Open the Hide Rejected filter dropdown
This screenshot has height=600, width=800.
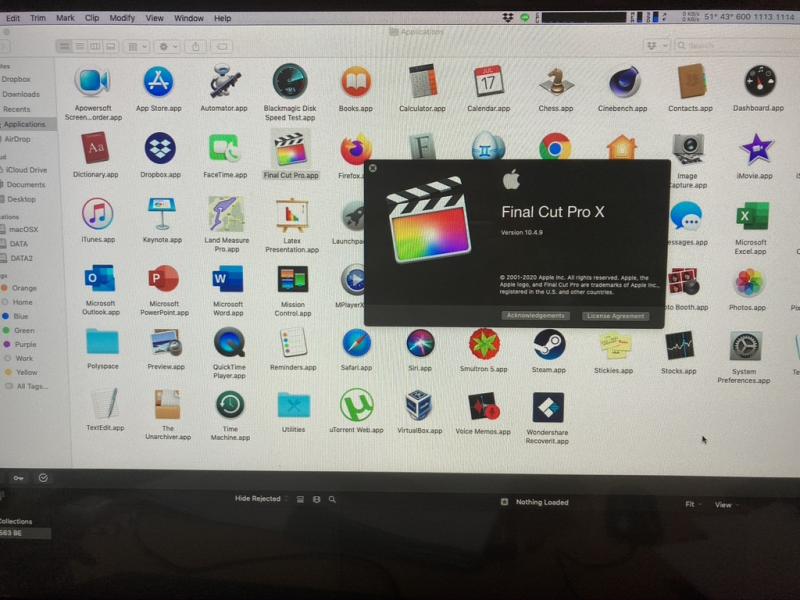coord(261,498)
